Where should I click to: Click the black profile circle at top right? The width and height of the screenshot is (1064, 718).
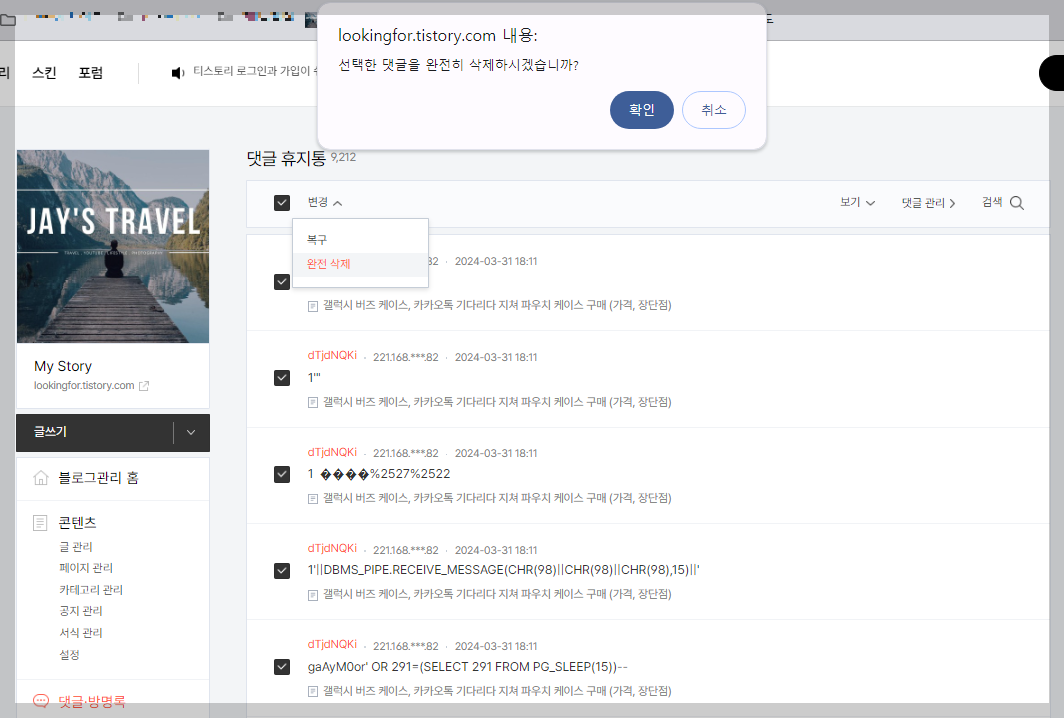click(1051, 73)
